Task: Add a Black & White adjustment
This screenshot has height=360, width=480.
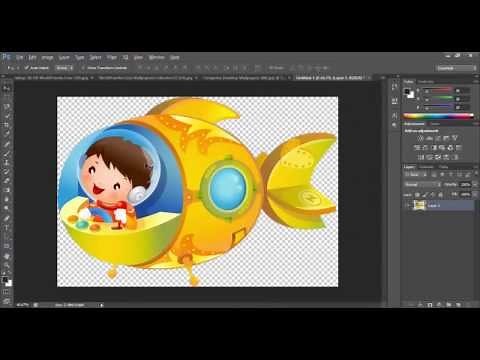Action: point(434,147)
